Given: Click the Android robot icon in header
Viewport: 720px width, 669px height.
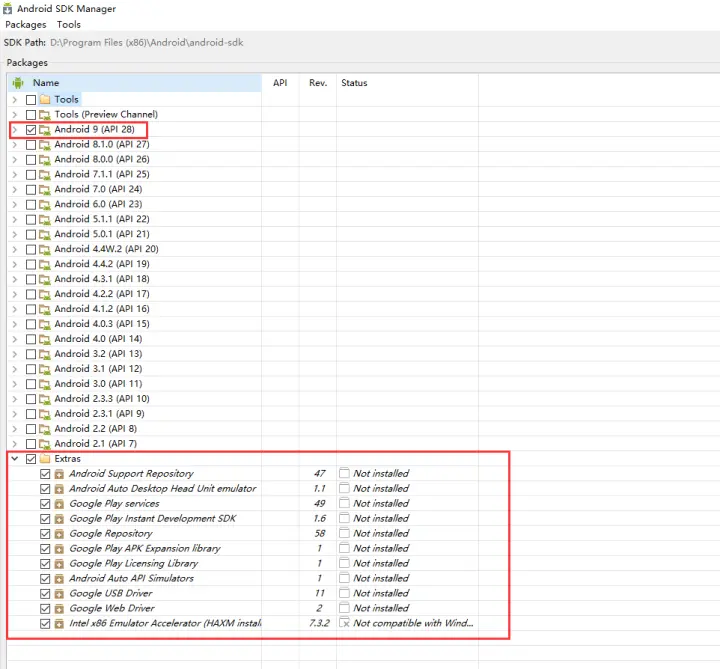Looking at the screenshot, I should 18,83.
